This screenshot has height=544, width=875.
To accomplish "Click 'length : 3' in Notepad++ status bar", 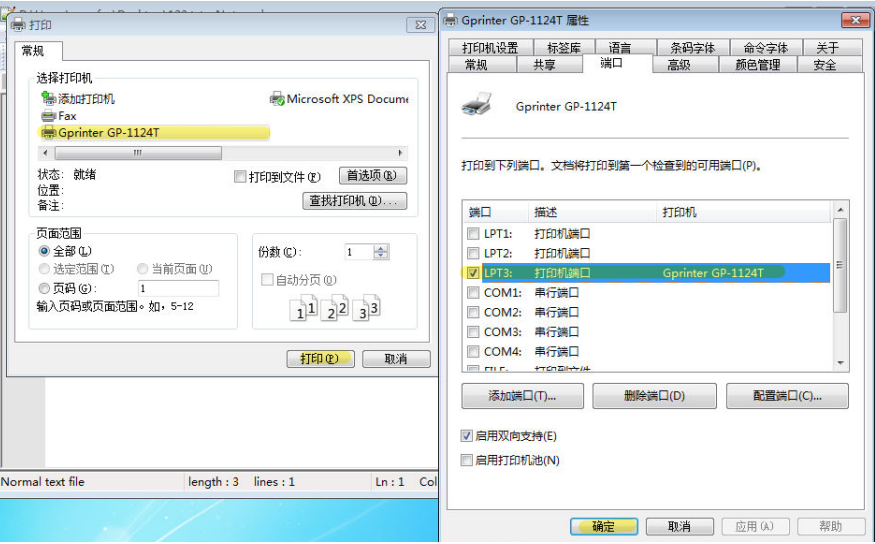I will (213, 482).
